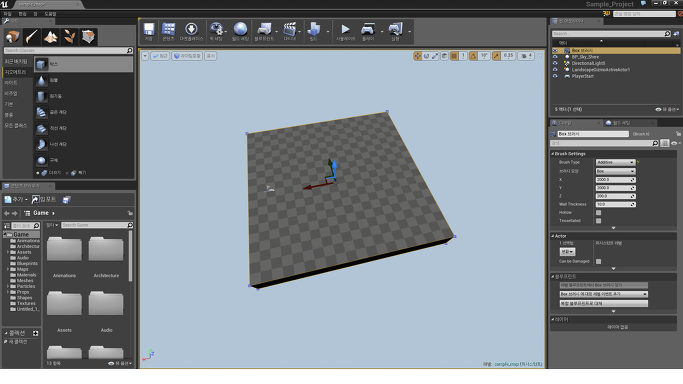The height and width of the screenshot is (384, 683).
Task: Open the Build options dropdown arrow
Action: click(x=328, y=31)
